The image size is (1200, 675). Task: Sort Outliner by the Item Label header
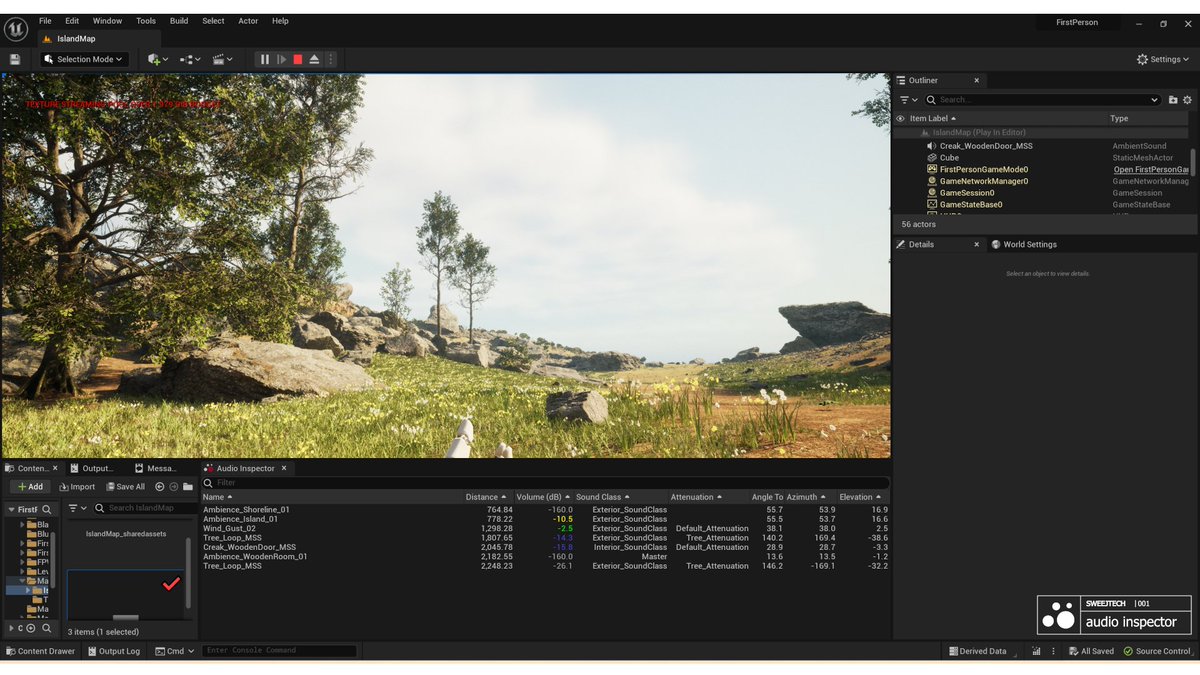click(x=932, y=119)
